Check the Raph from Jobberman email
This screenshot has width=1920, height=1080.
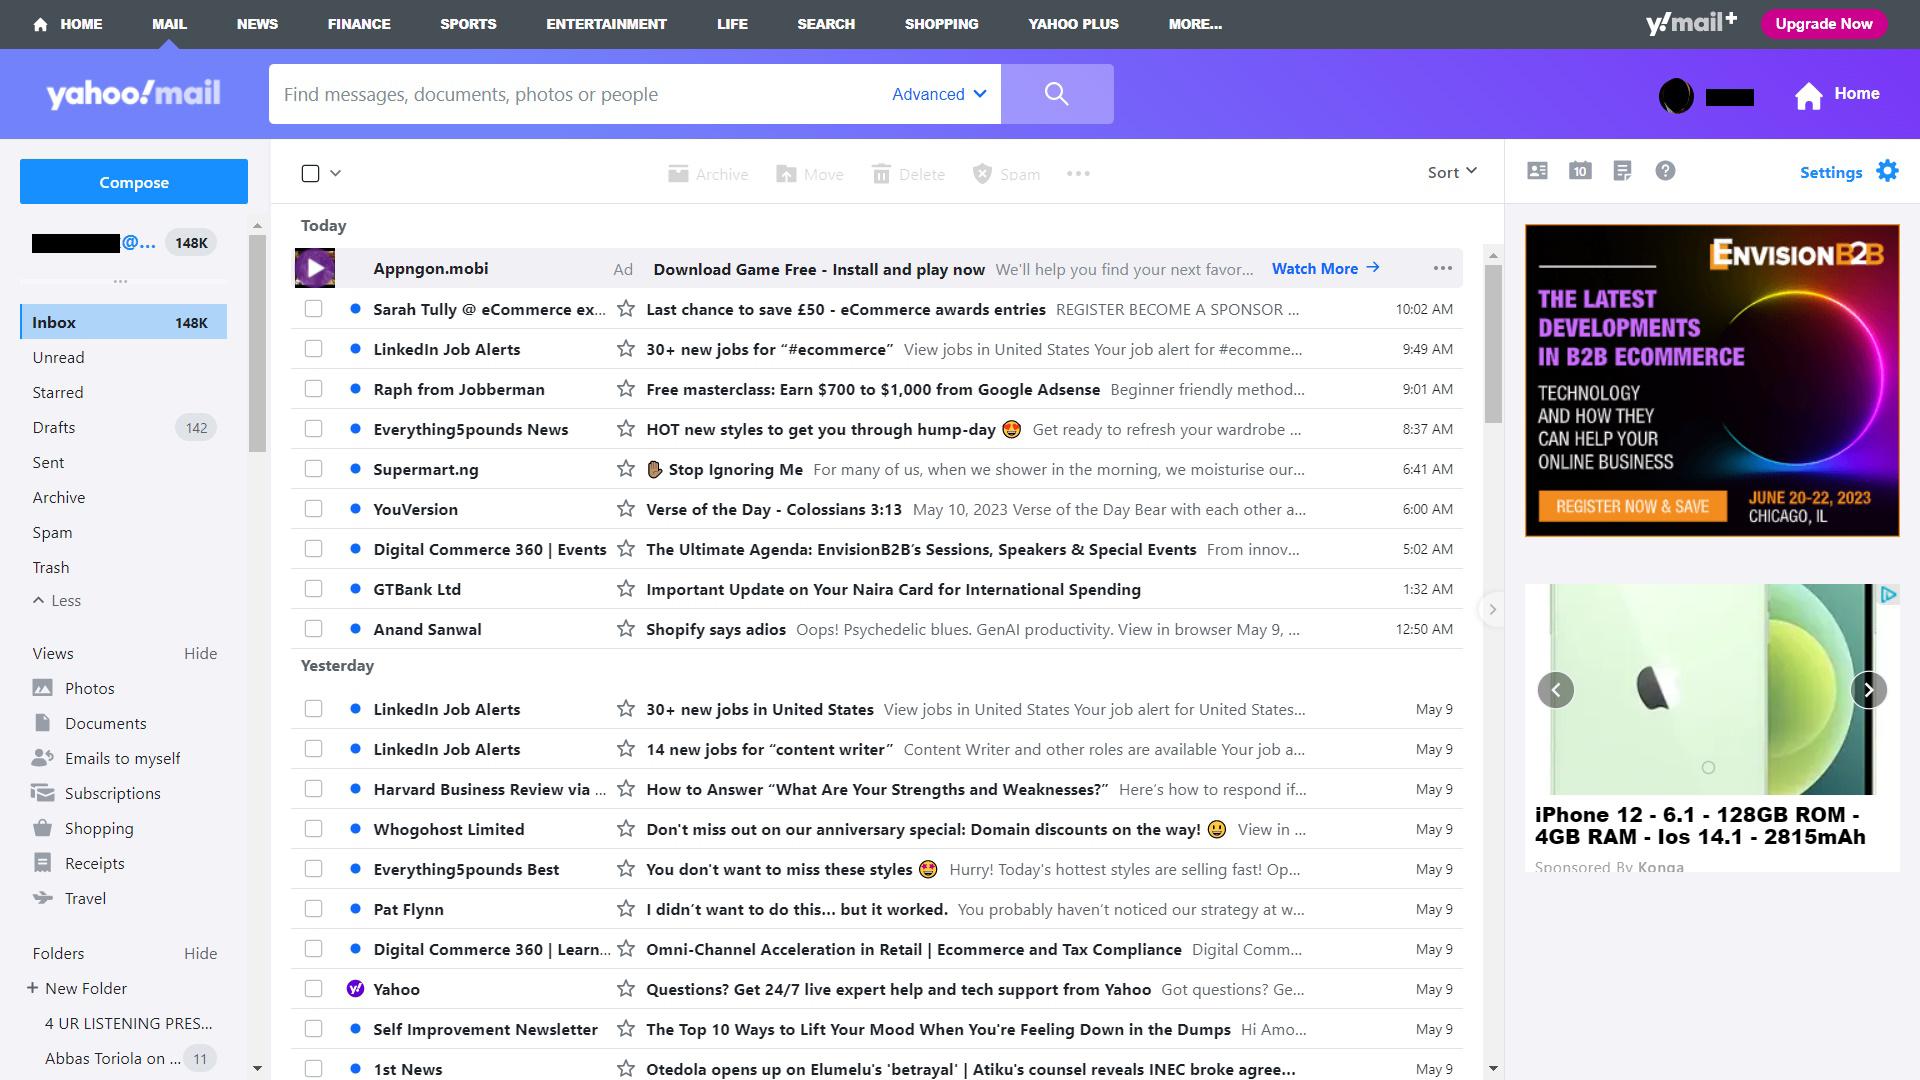coord(314,389)
